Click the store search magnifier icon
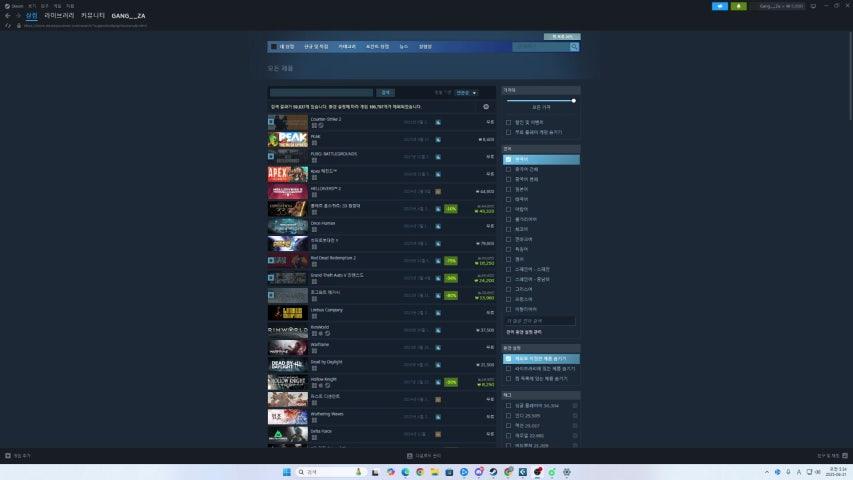 pyautogui.click(x=574, y=47)
